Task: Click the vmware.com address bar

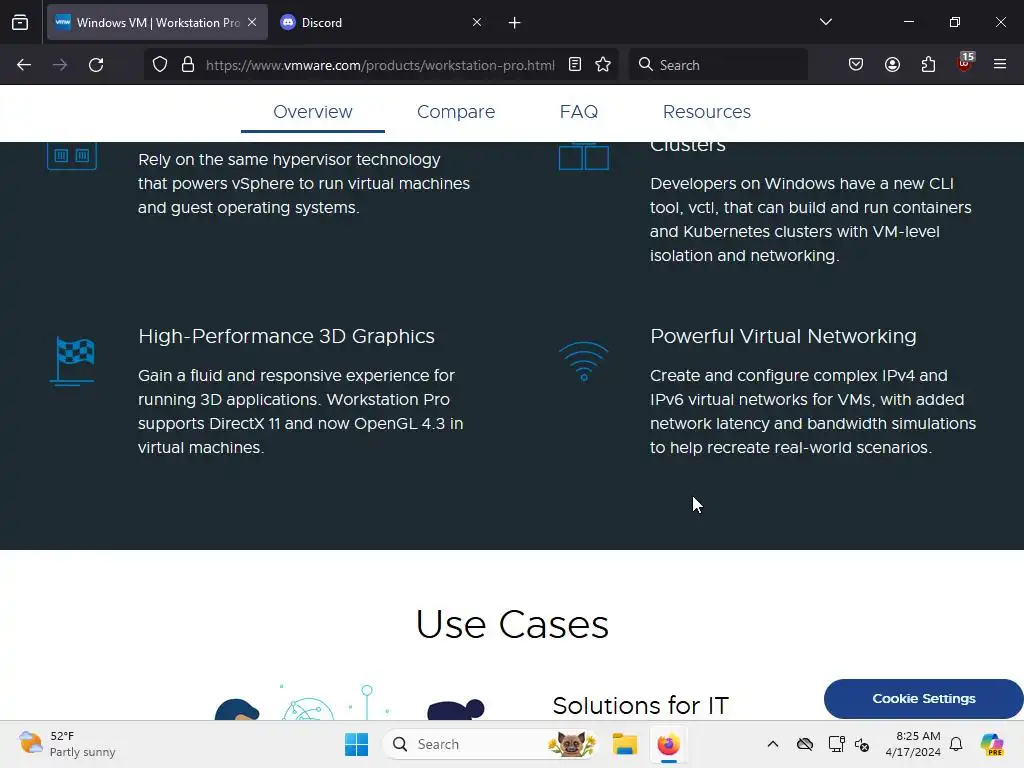Action: (x=380, y=65)
